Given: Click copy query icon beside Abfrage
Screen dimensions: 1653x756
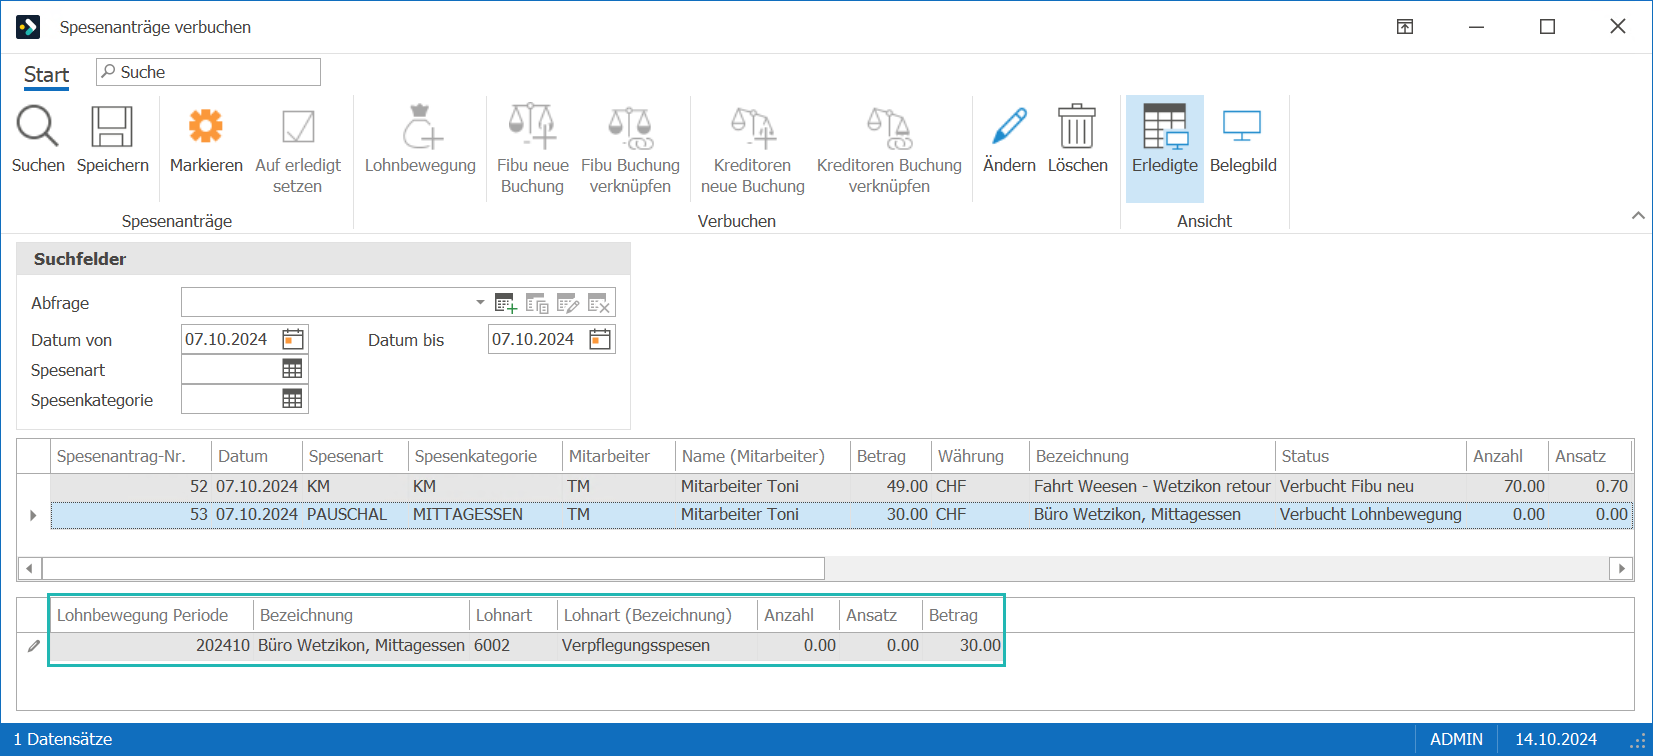Looking at the screenshot, I should [537, 303].
